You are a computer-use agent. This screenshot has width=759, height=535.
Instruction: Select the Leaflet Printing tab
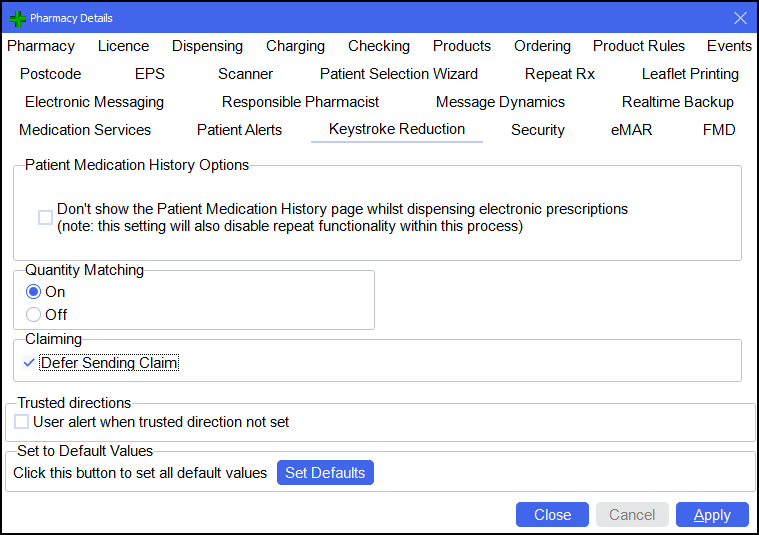pos(690,74)
